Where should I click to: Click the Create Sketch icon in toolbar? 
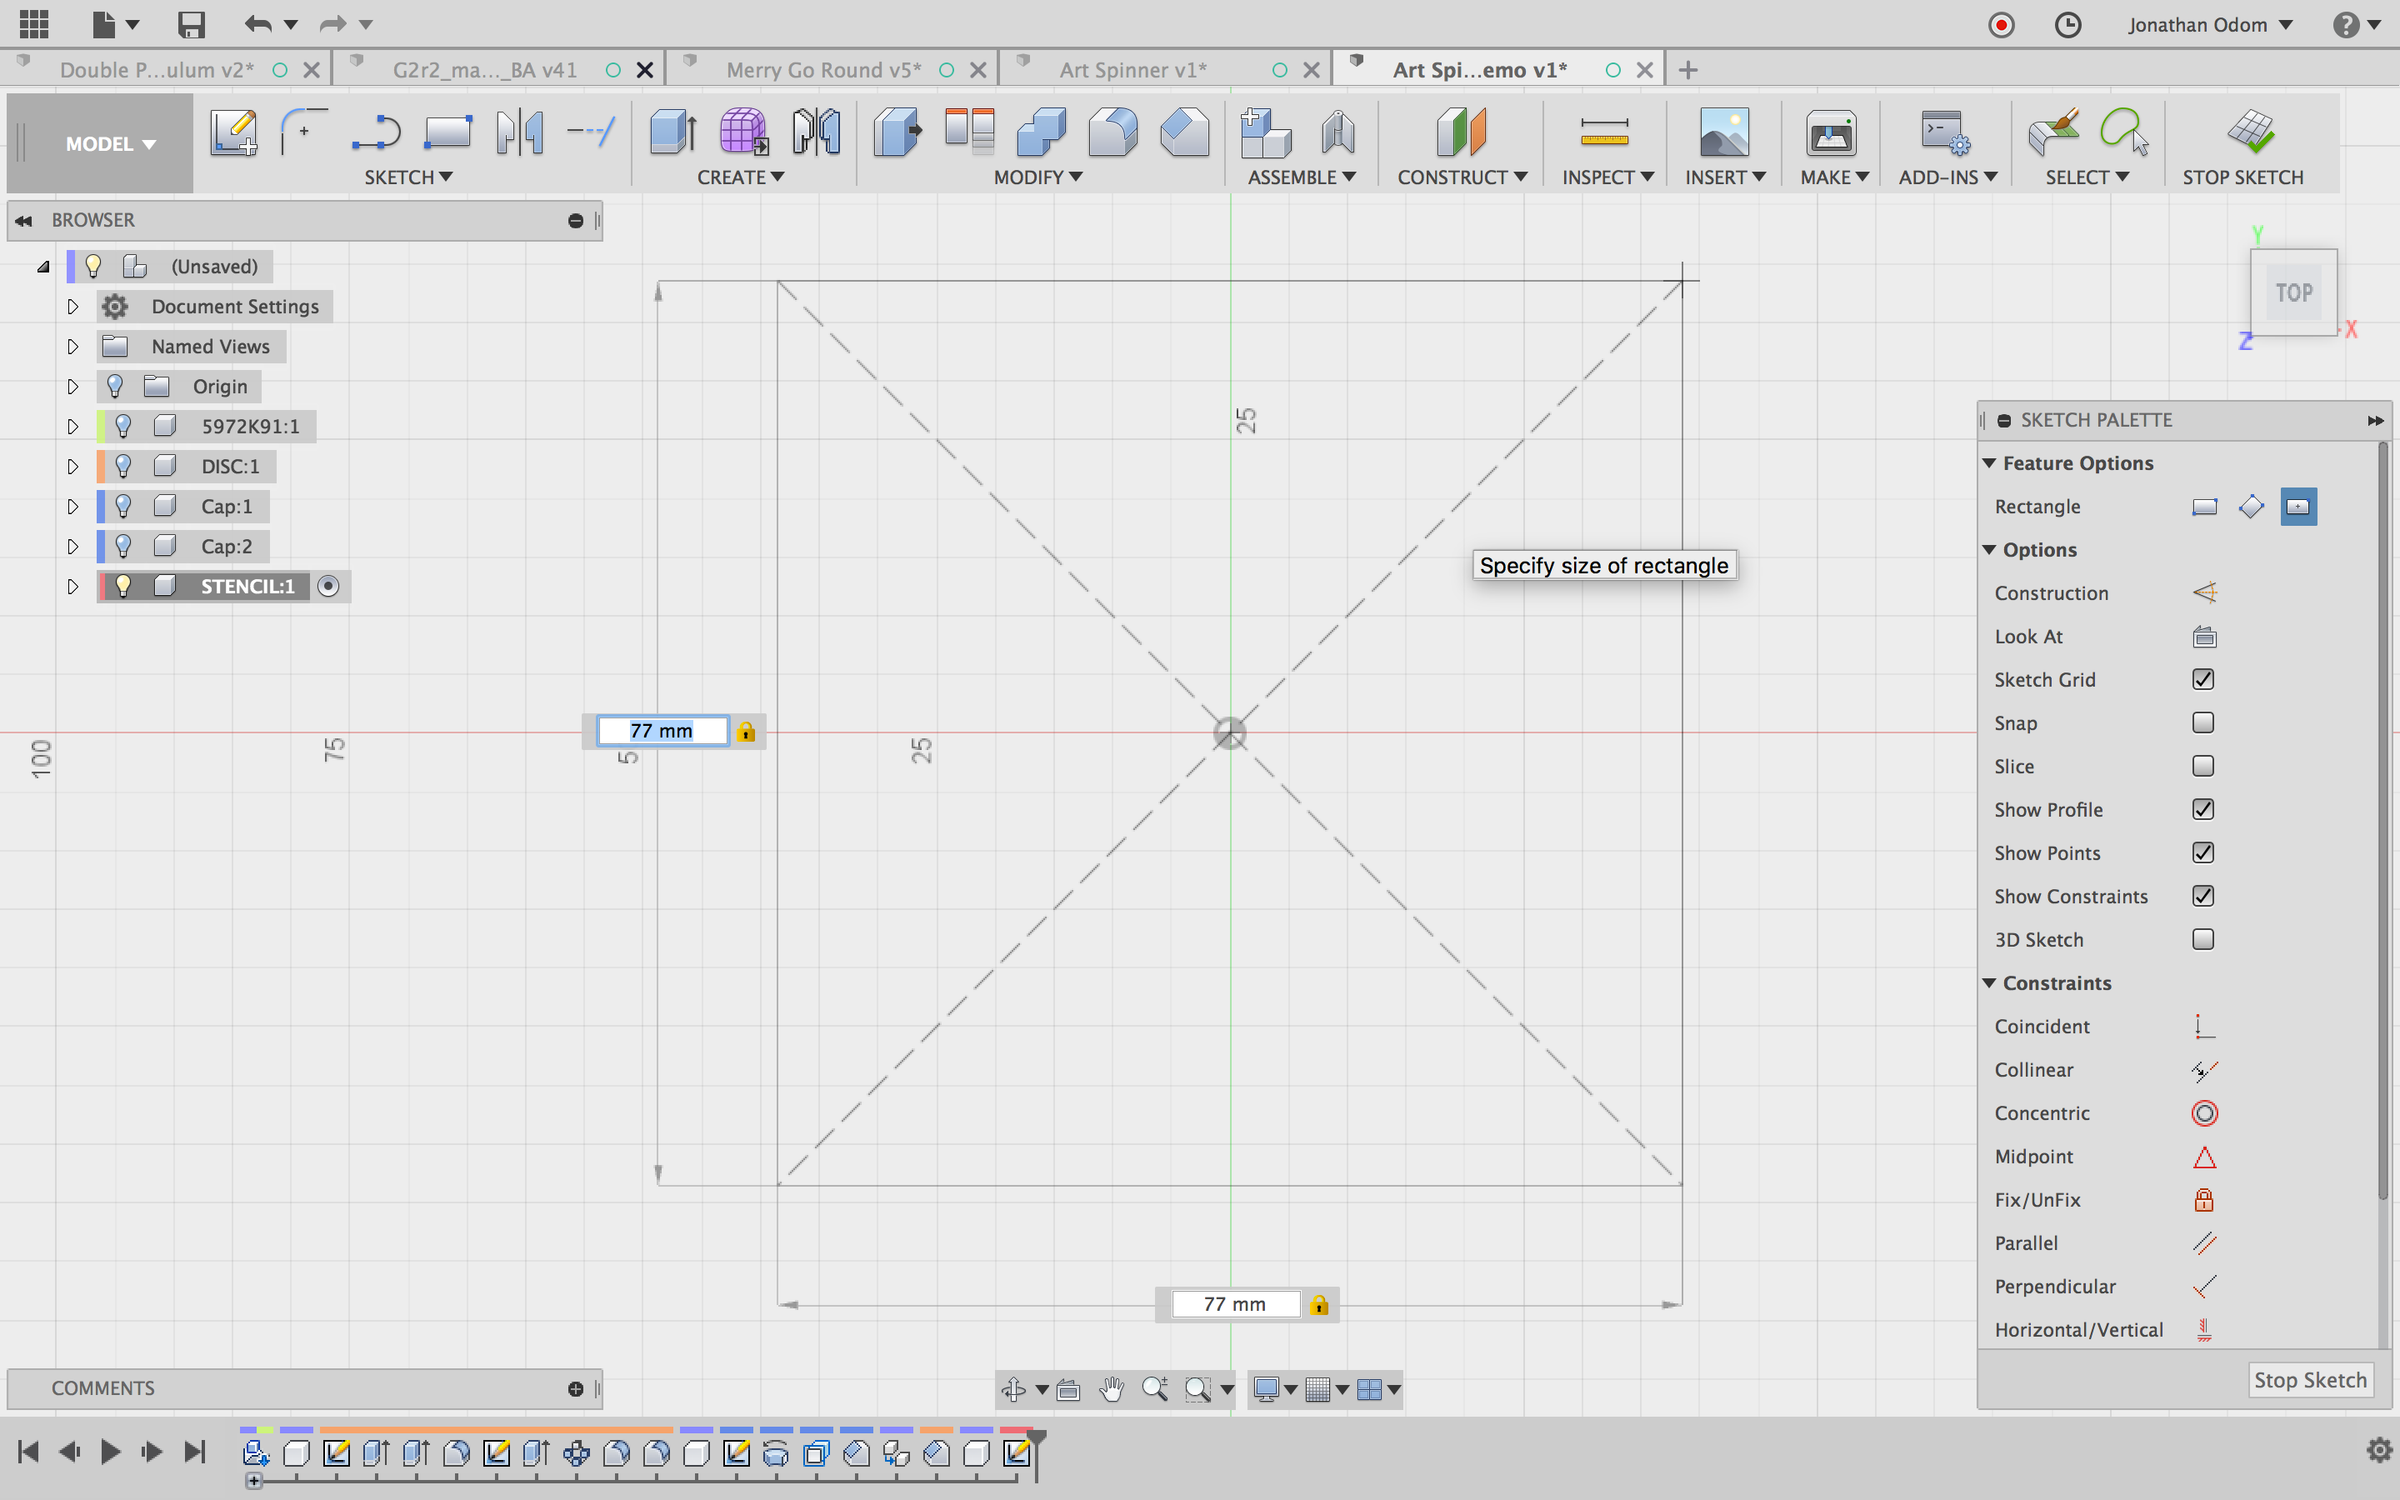point(233,133)
